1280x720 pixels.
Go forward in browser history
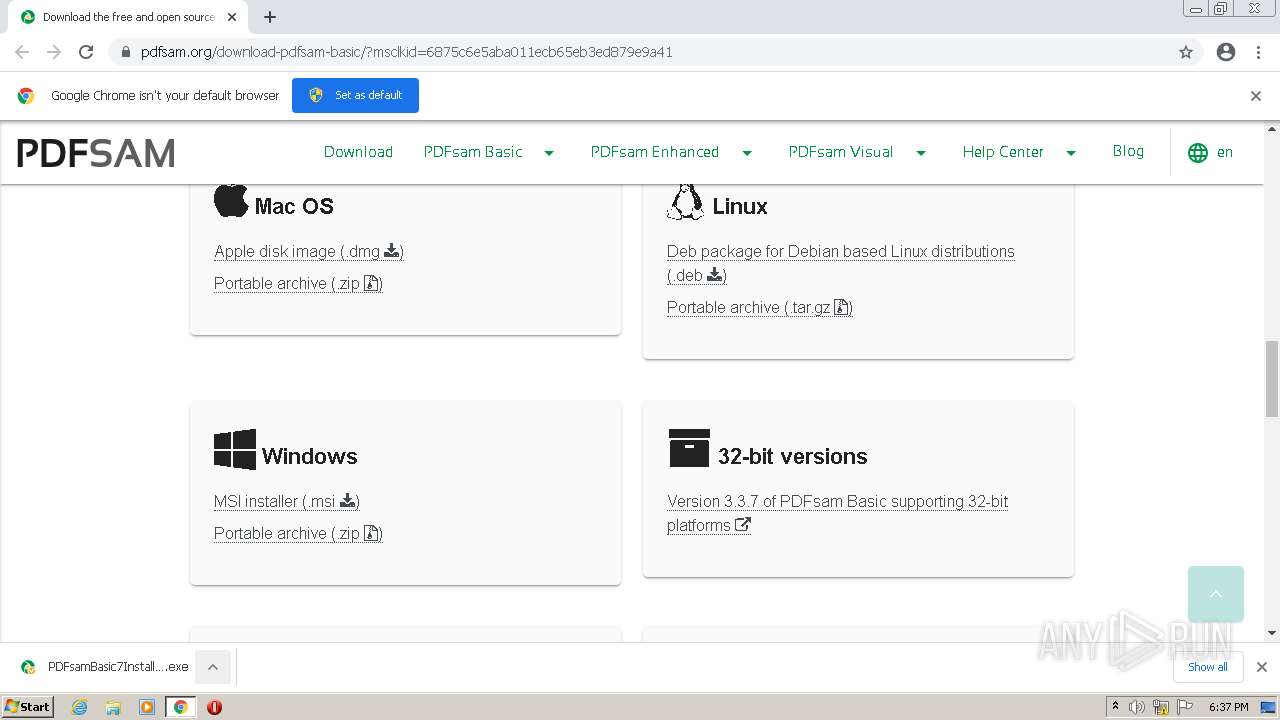(x=54, y=52)
